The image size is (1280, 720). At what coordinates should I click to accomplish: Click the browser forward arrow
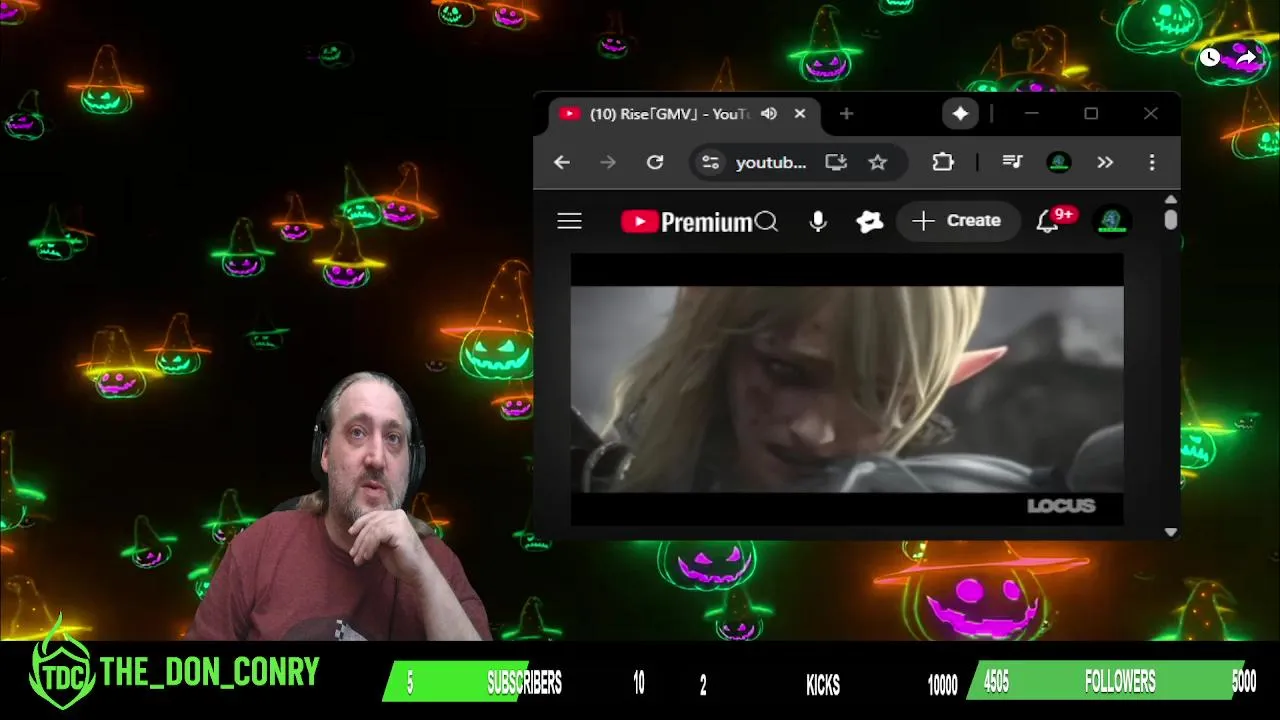(x=608, y=162)
